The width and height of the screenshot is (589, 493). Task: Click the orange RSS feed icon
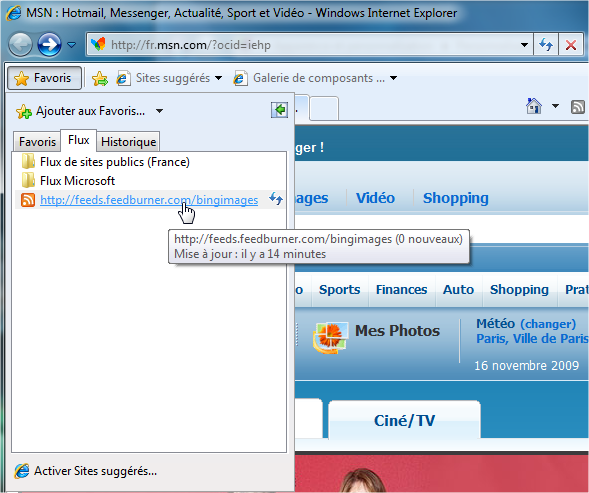tap(28, 200)
